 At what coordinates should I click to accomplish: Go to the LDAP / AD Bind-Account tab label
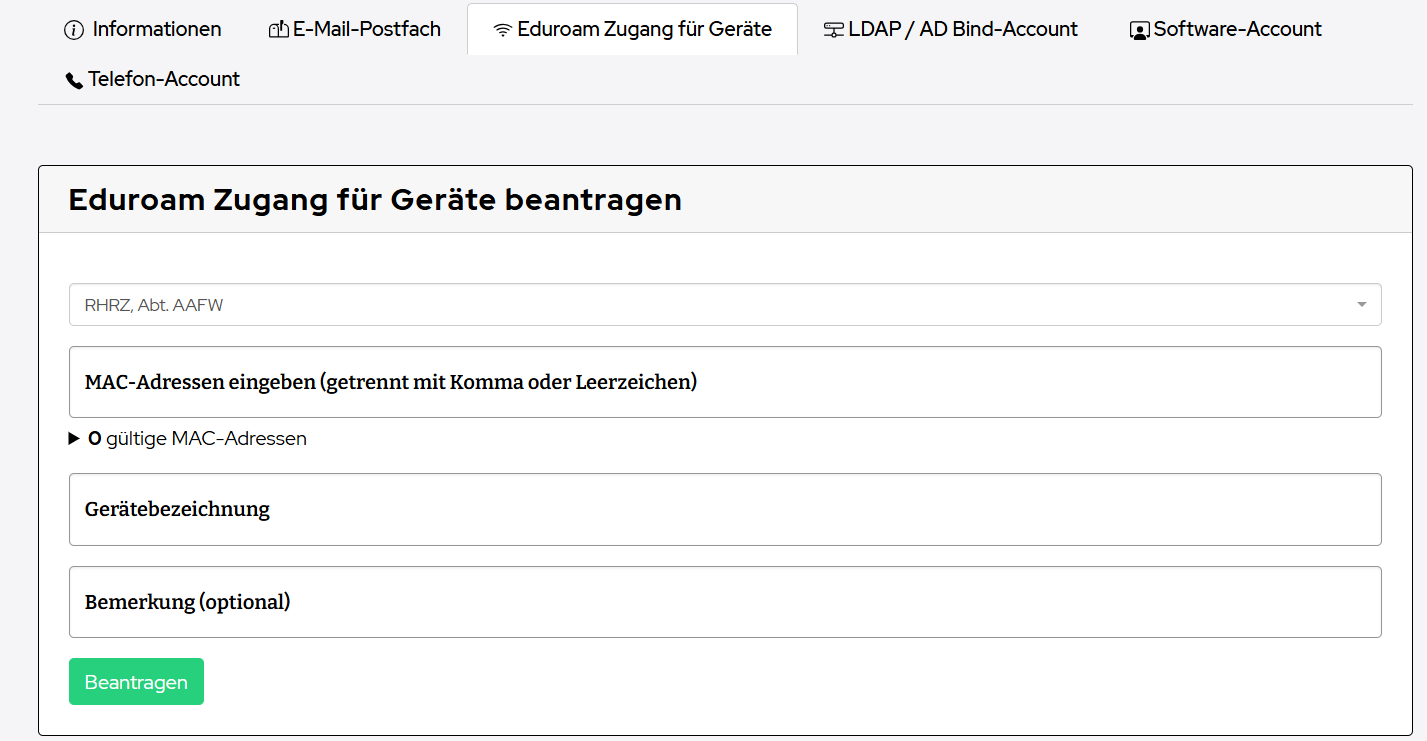coord(963,29)
